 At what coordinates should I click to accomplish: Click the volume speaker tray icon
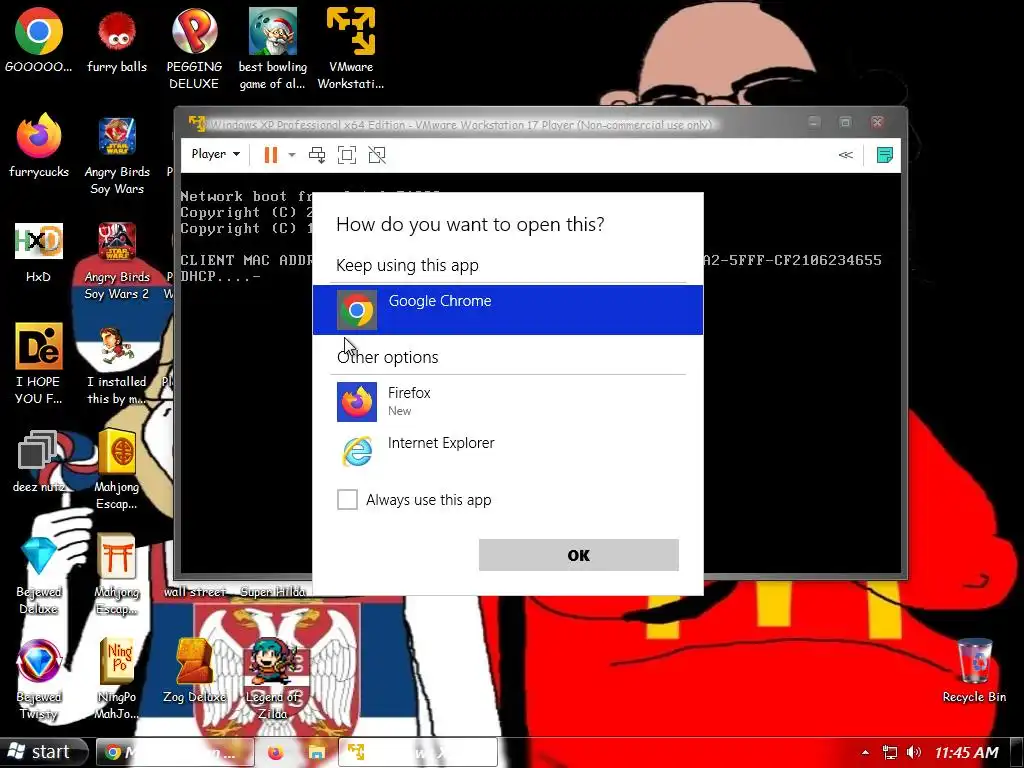[x=915, y=753]
